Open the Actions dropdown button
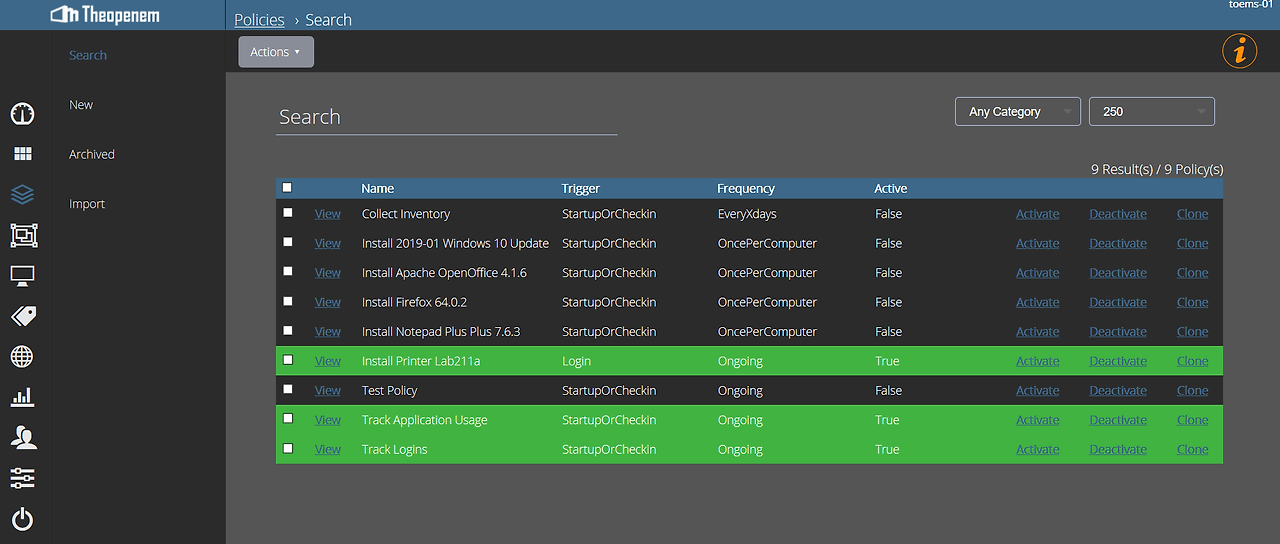Viewport: 1280px width, 544px height. pyautogui.click(x=276, y=52)
